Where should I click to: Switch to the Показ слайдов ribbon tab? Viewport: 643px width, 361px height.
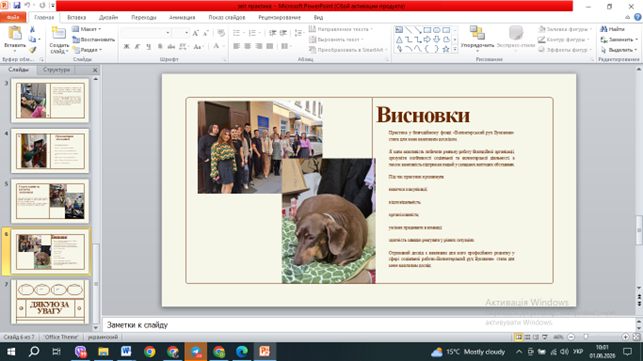227,17
